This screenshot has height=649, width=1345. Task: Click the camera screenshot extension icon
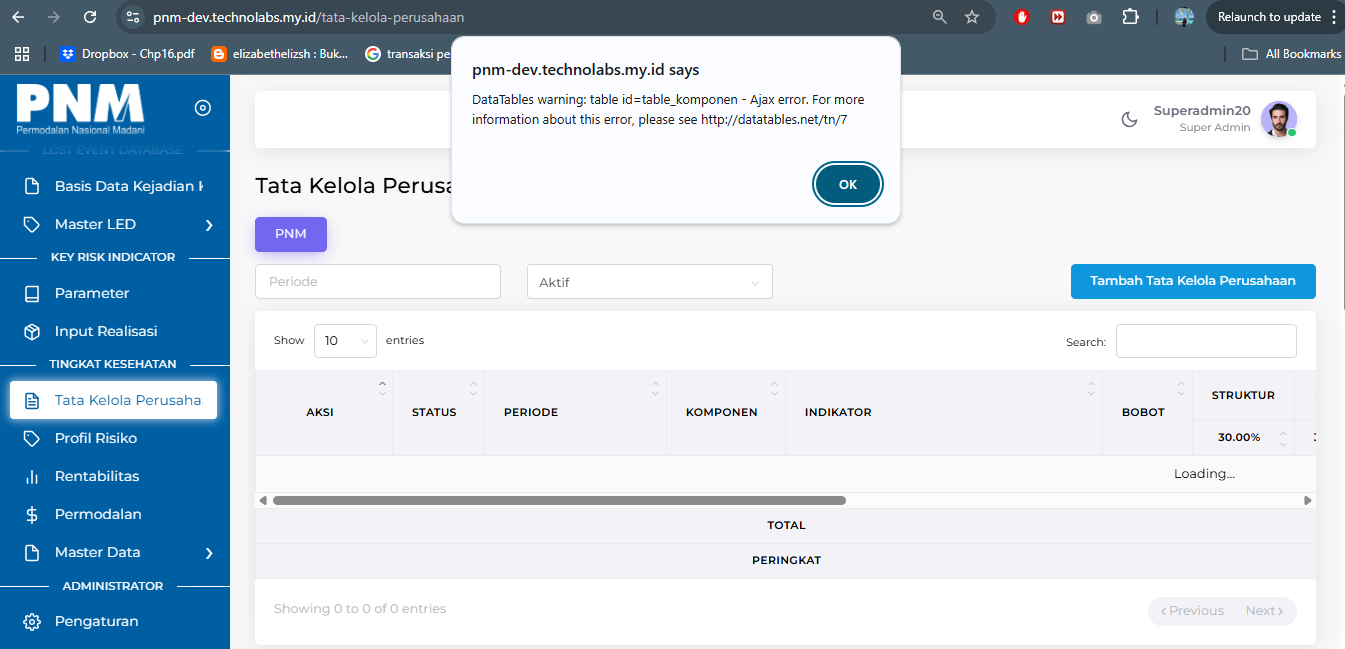coord(1094,17)
